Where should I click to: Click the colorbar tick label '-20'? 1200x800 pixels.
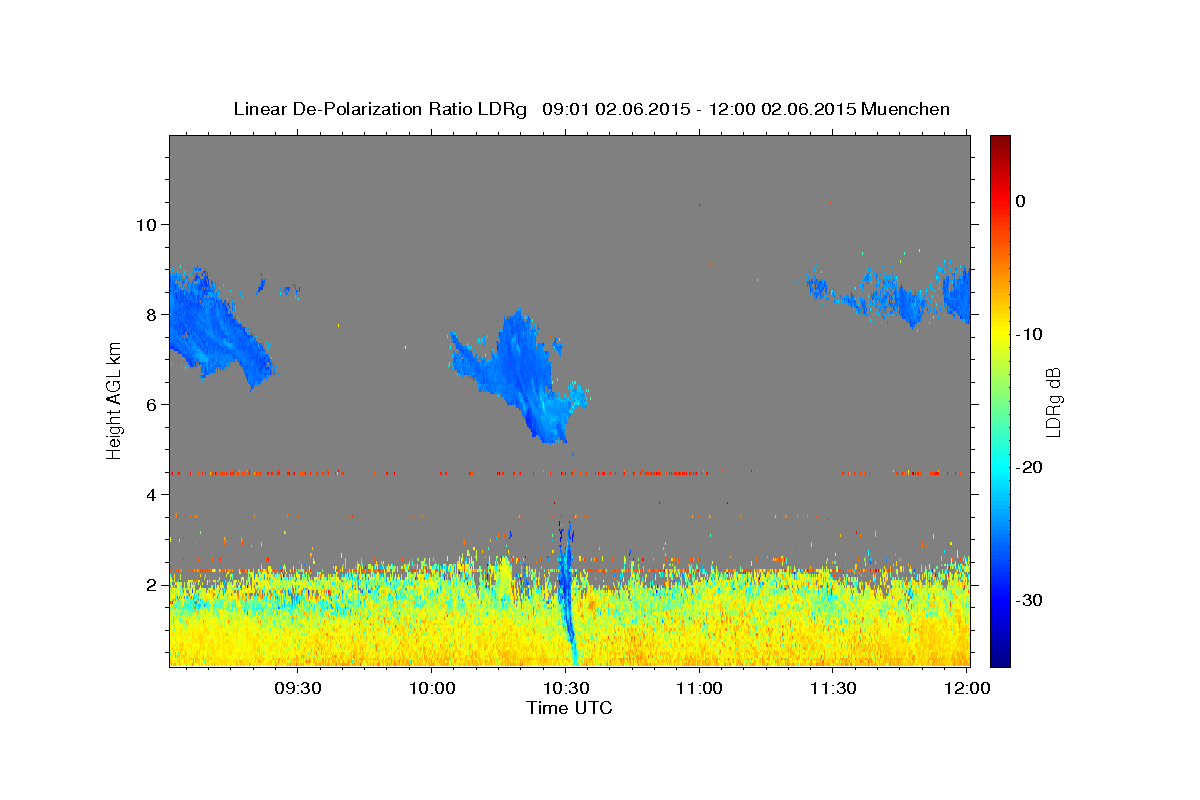pos(1030,467)
